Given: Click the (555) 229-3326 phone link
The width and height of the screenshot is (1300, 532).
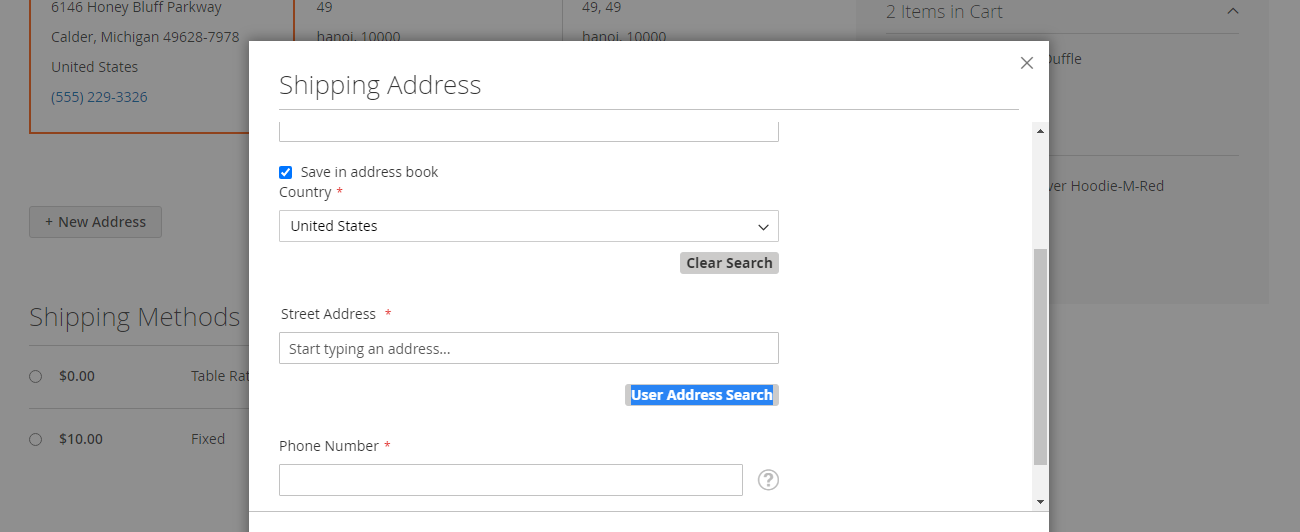Looking at the screenshot, I should 99,97.
